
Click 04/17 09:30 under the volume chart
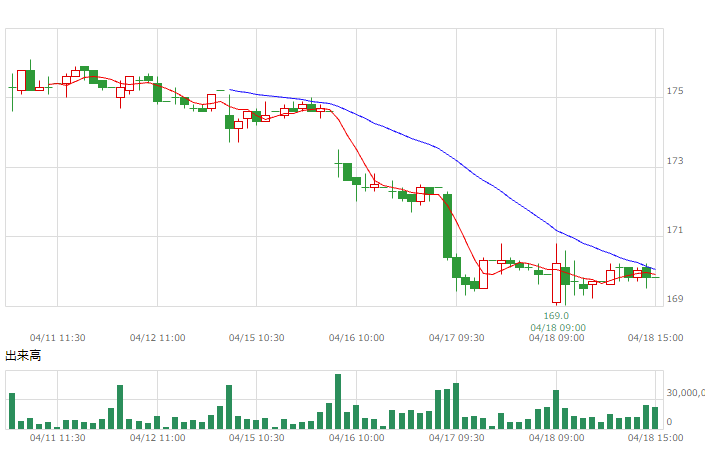(x=456, y=437)
